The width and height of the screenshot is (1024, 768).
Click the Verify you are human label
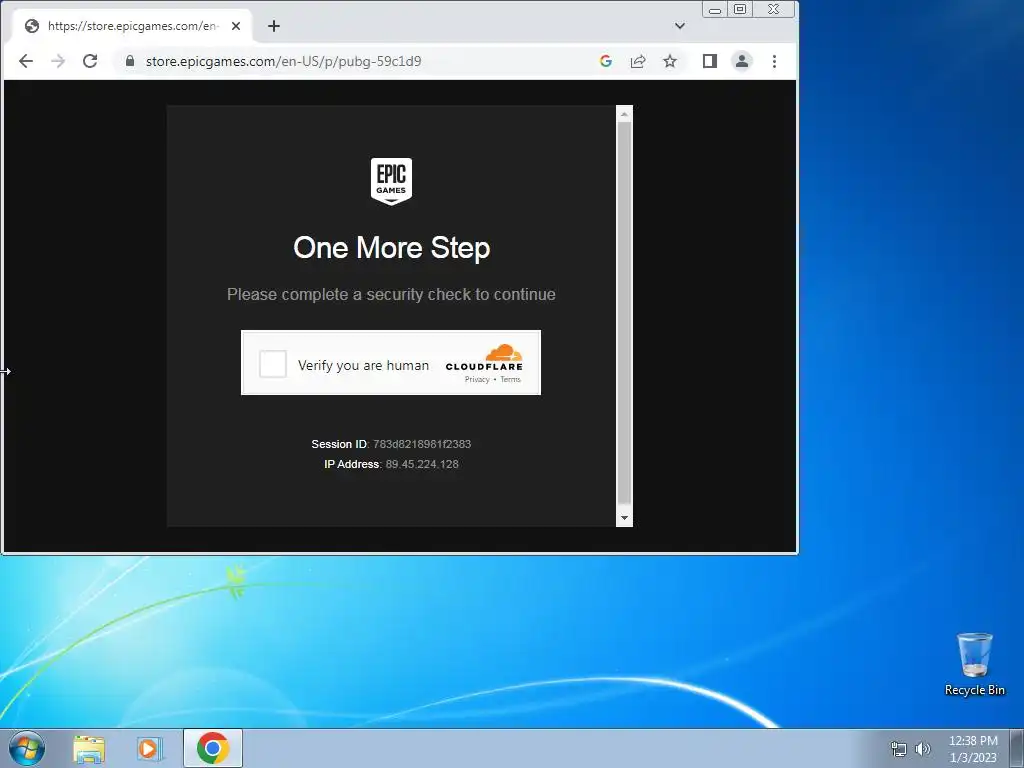pos(363,365)
